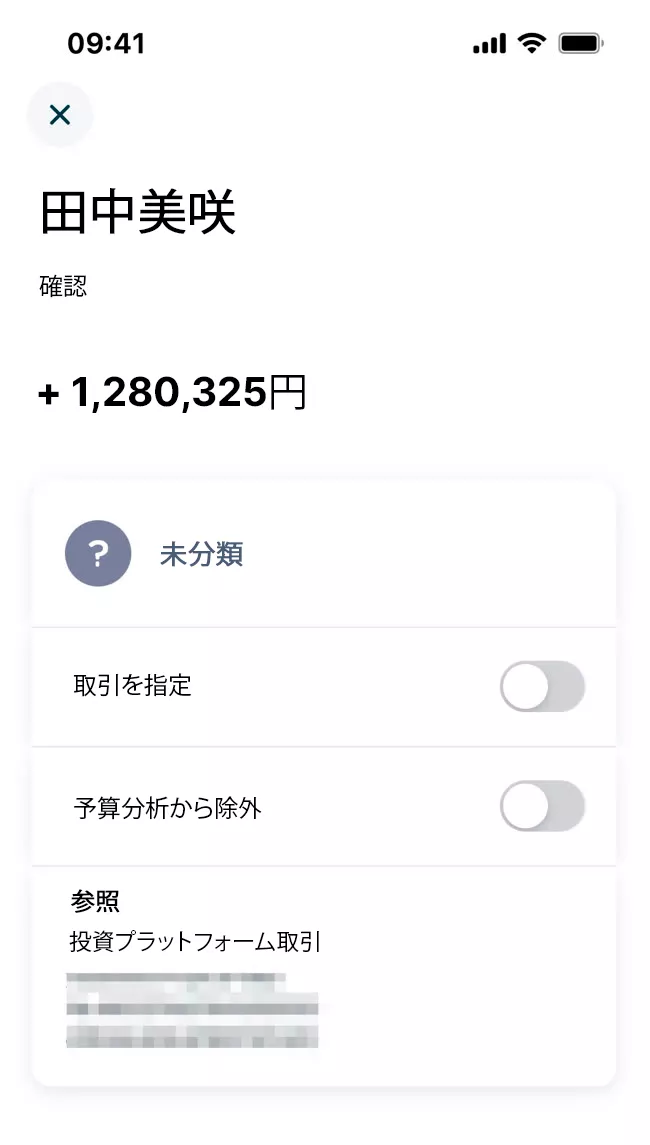This screenshot has width=650, height=1145.
Task: Toggle the 予算分析から除外 switch
Action: coord(542,806)
